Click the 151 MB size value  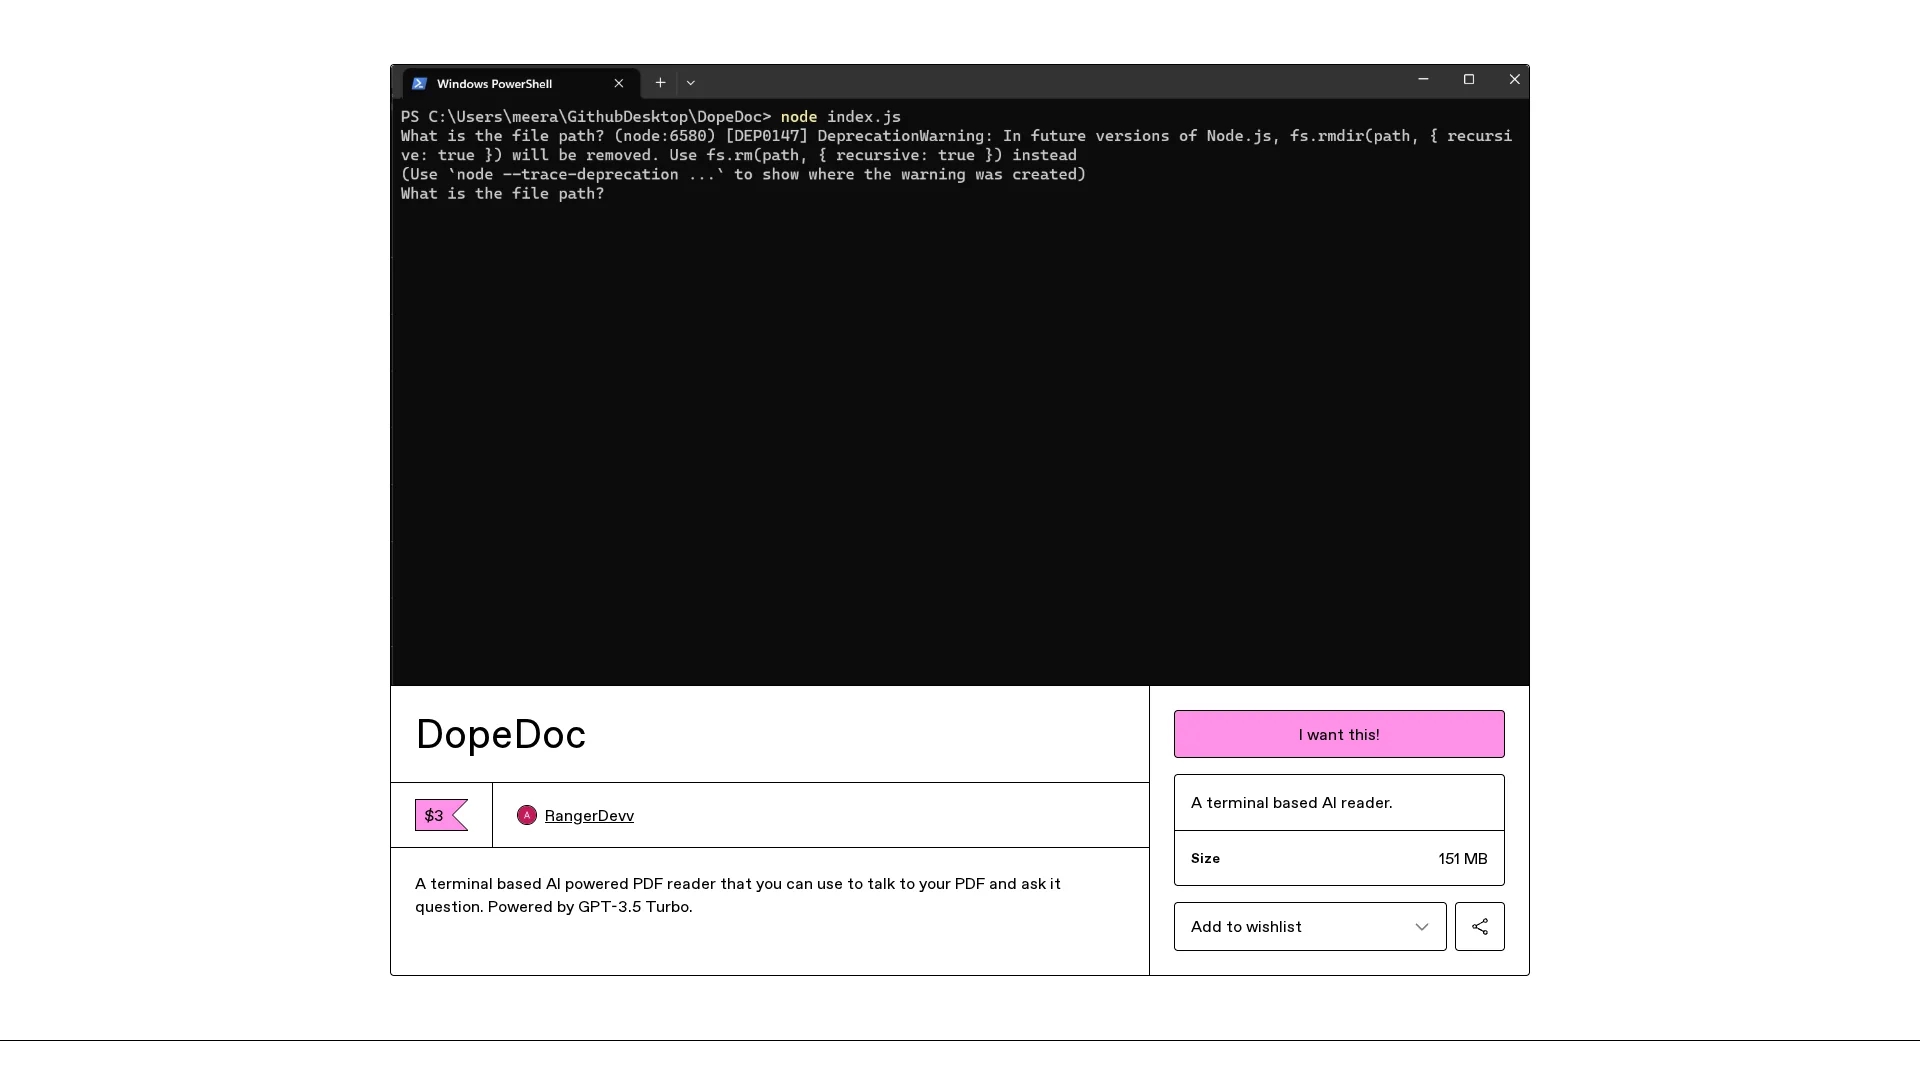coord(1463,858)
